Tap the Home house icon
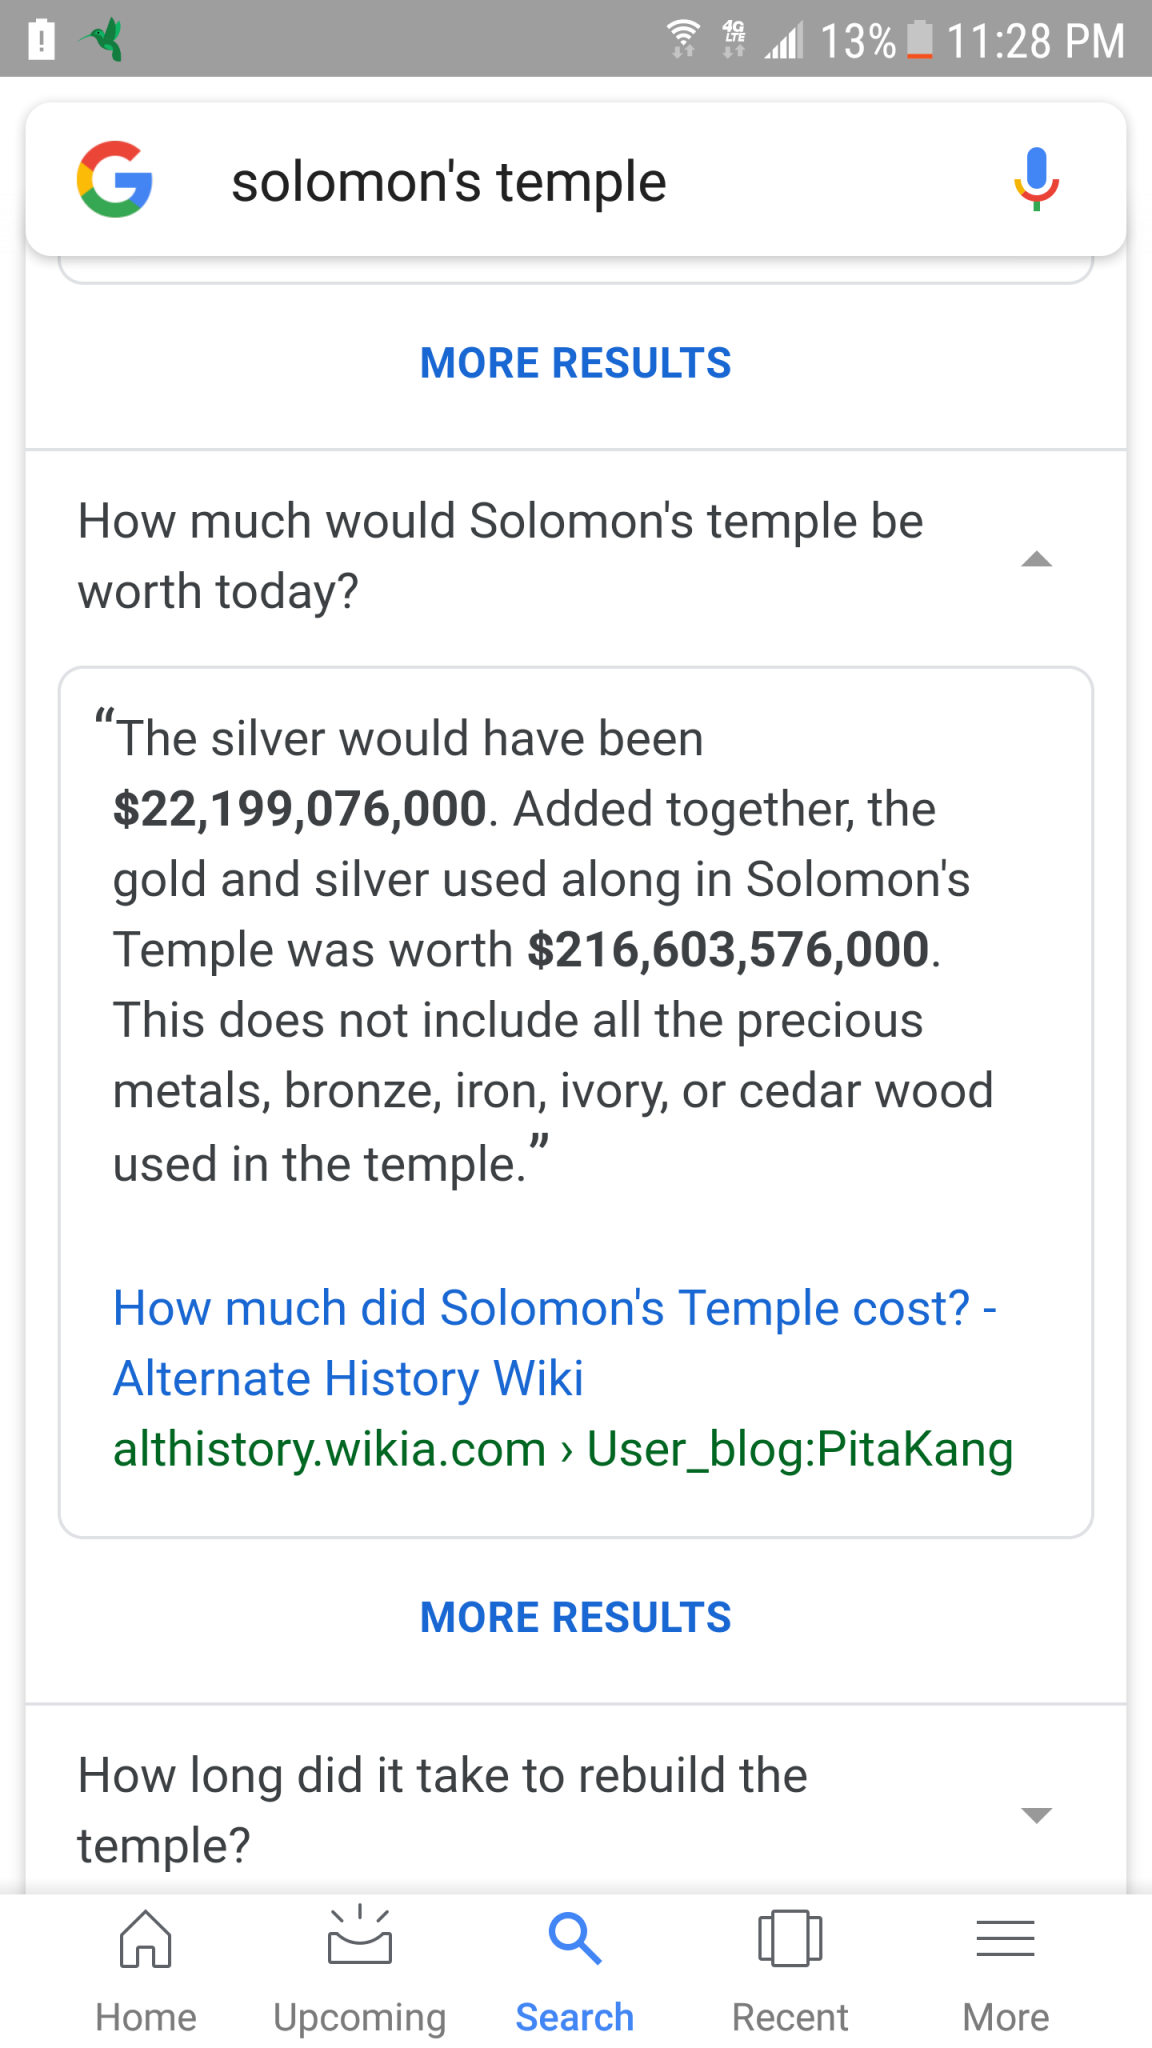This screenshot has width=1152, height=2048. tap(146, 1938)
